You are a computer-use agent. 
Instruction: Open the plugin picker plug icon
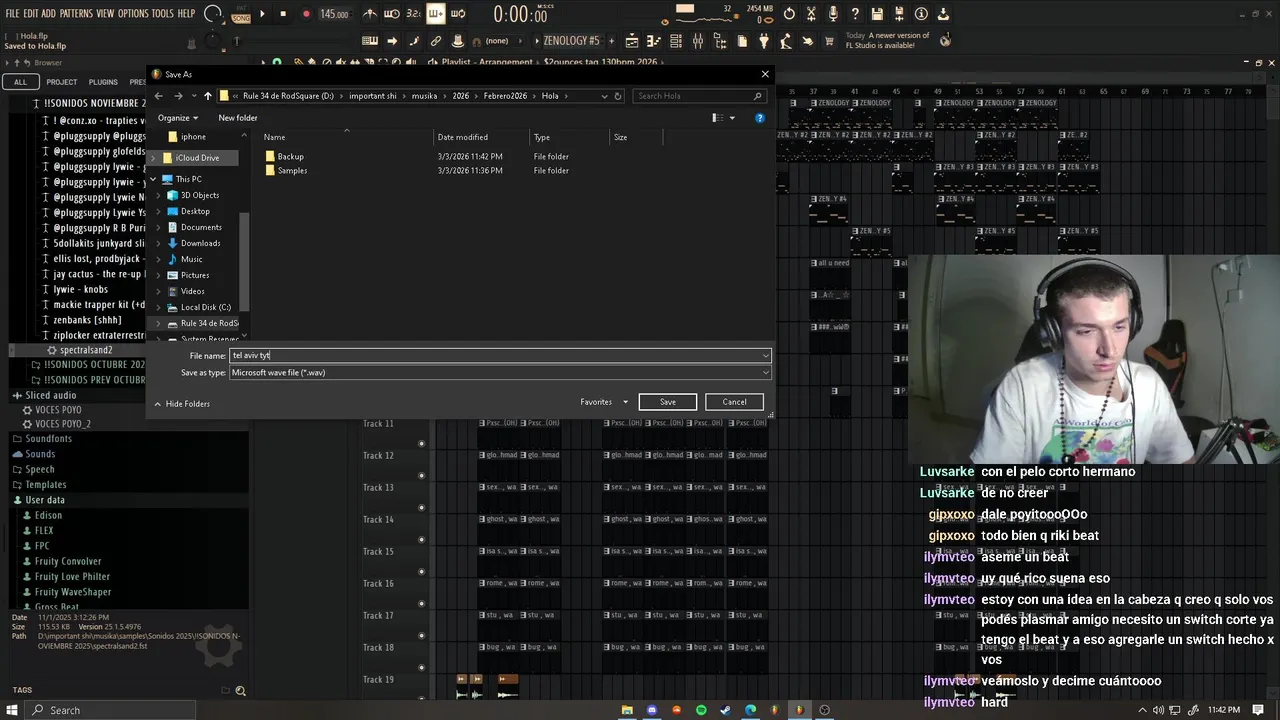click(764, 41)
